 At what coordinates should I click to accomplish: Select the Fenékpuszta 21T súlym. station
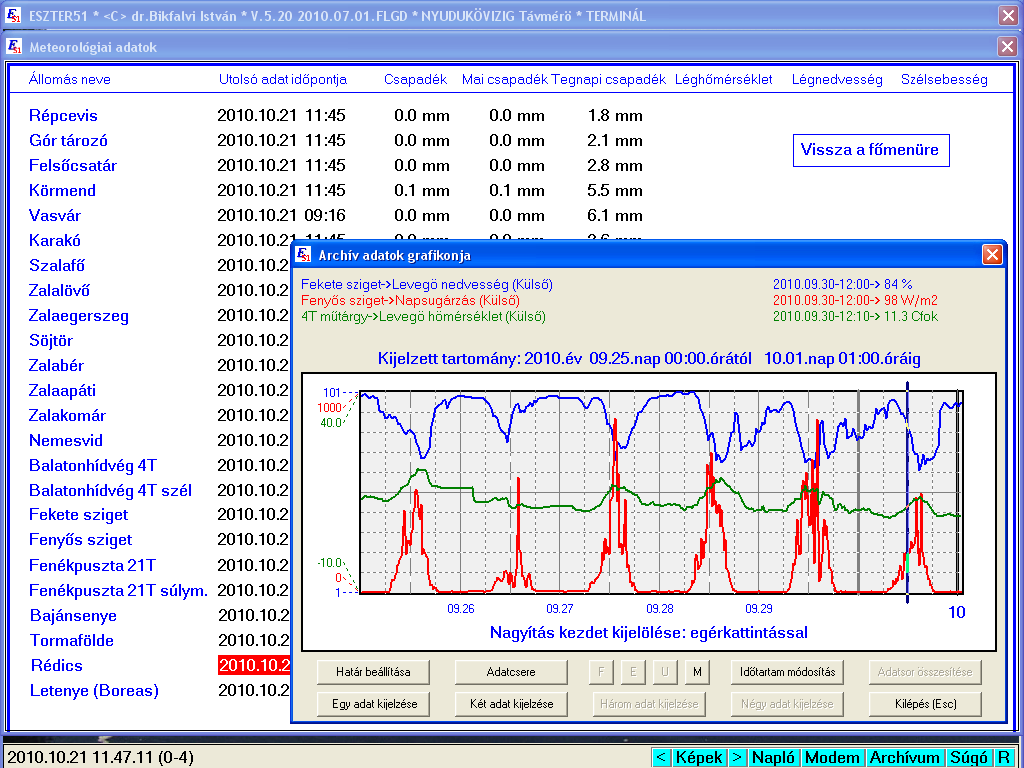point(118,591)
